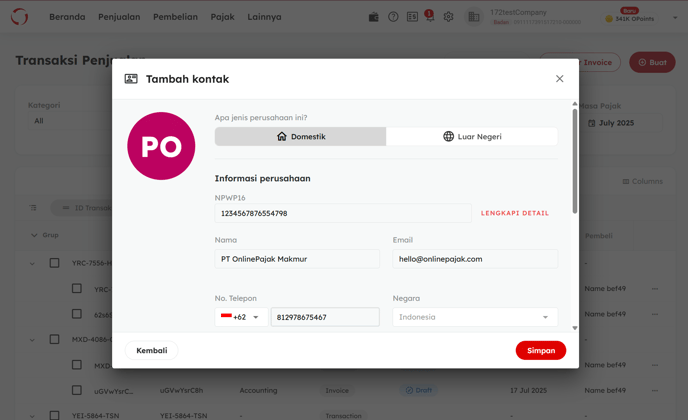Open the account dropdown arrow in the header
Viewport: 688px width, 420px height.
tap(675, 18)
